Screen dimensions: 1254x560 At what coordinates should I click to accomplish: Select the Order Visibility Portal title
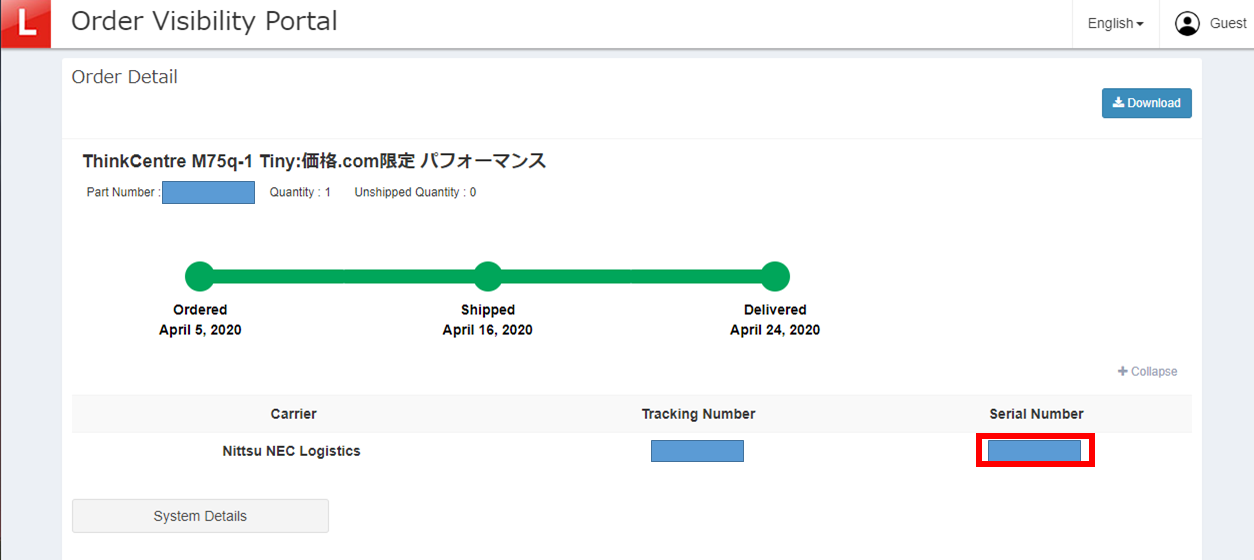click(204, 21)
